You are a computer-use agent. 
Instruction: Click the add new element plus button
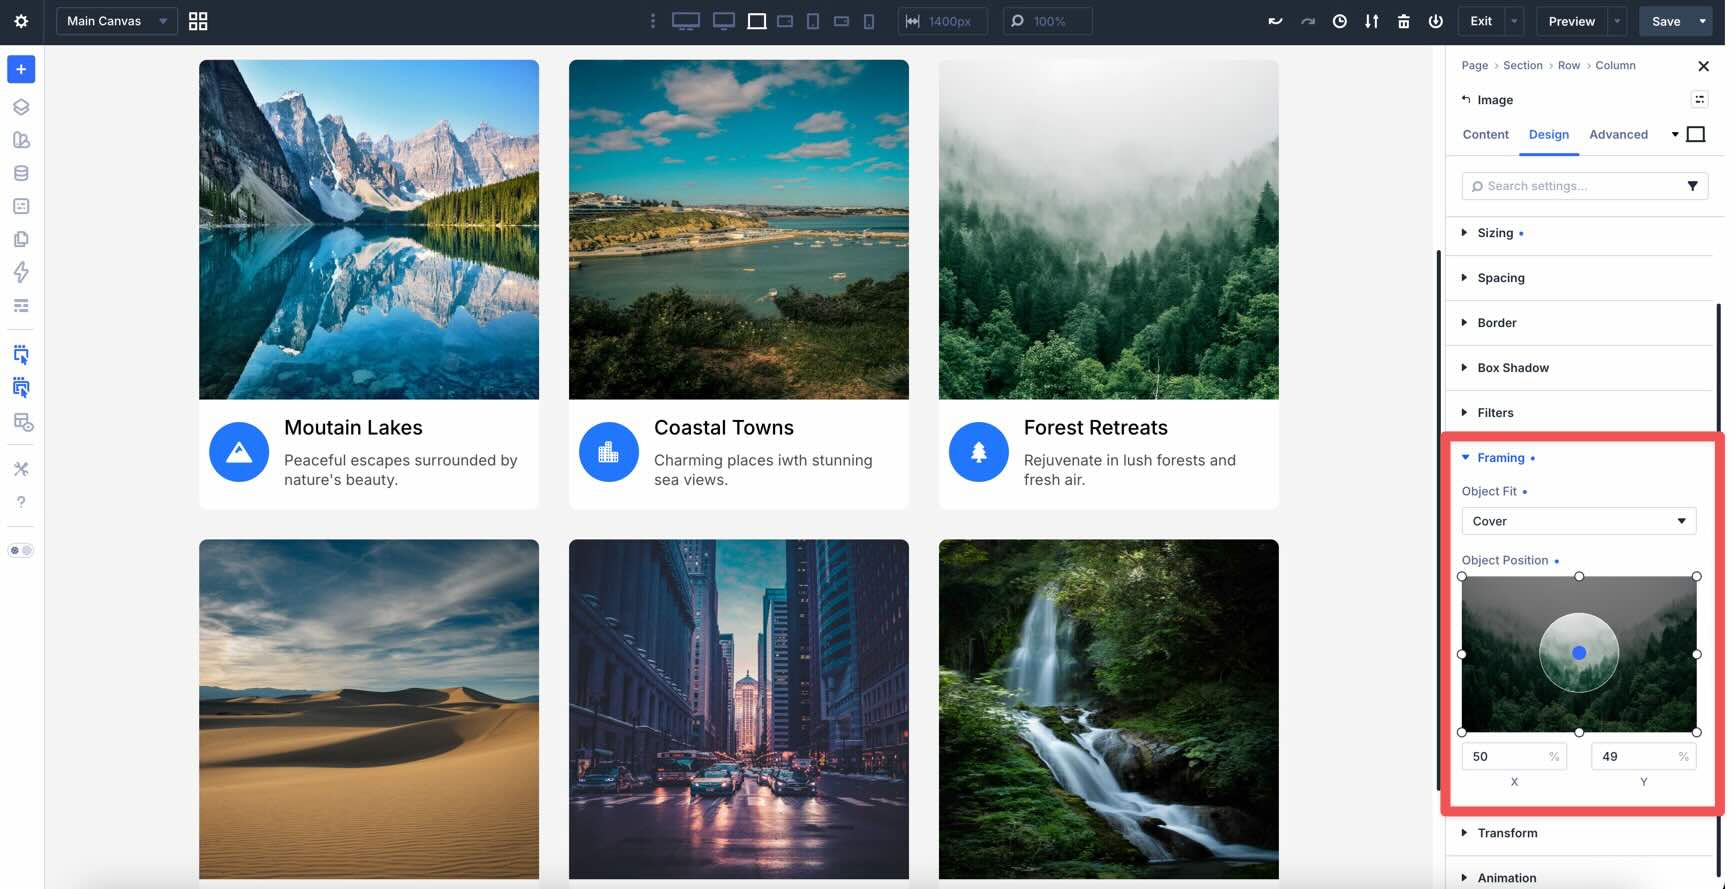pyautogui.click(x=21, y=69)
